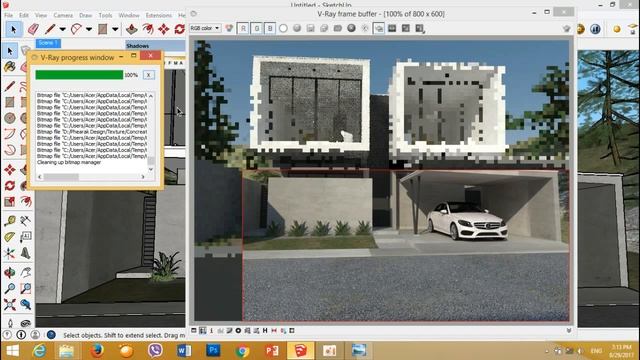640x360 pixels.
Task: Select the Zoom magnifier tool in left toolbar
Action: tap(10, 288)
